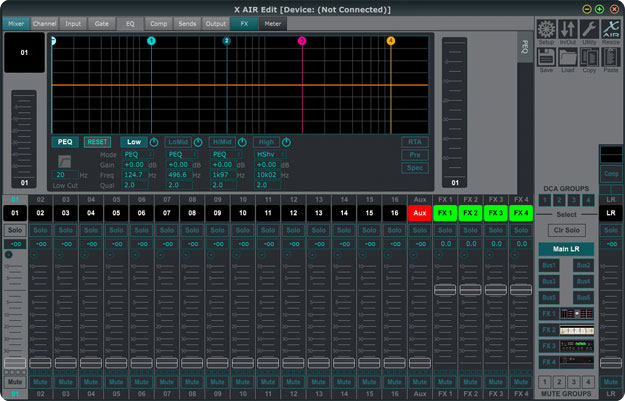The width and height of the screenshot is (625, 401).
Task: Click the channel 01 fader handle
Action: coord(15,363)
